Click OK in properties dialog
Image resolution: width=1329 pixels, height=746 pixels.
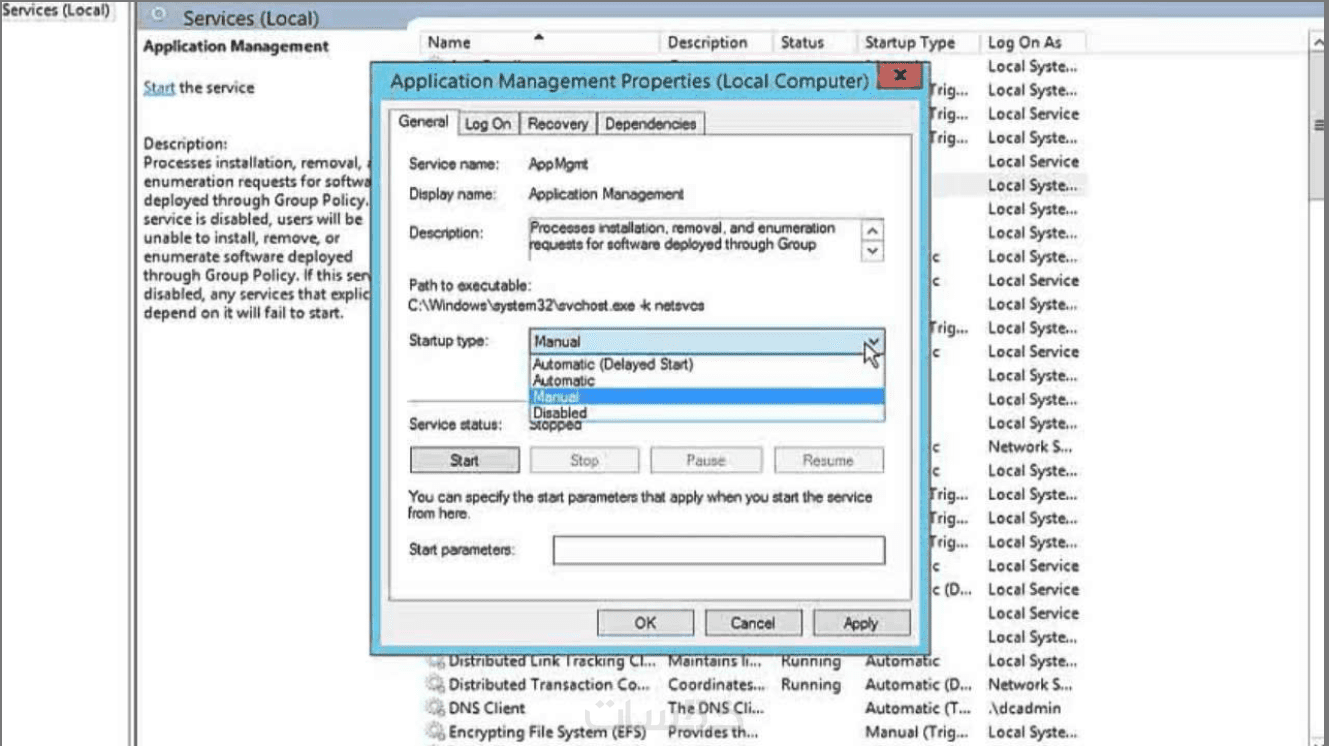[x=646, y=623]
